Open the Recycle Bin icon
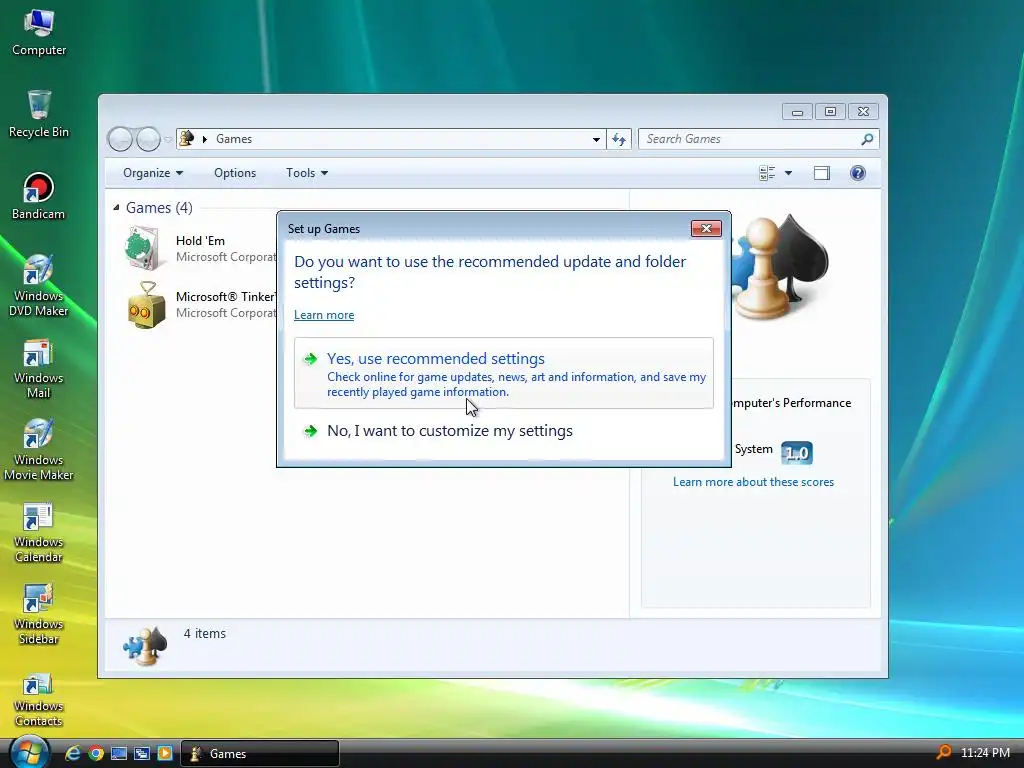Viewport: 1024px width, 768px height. [39, 114]
